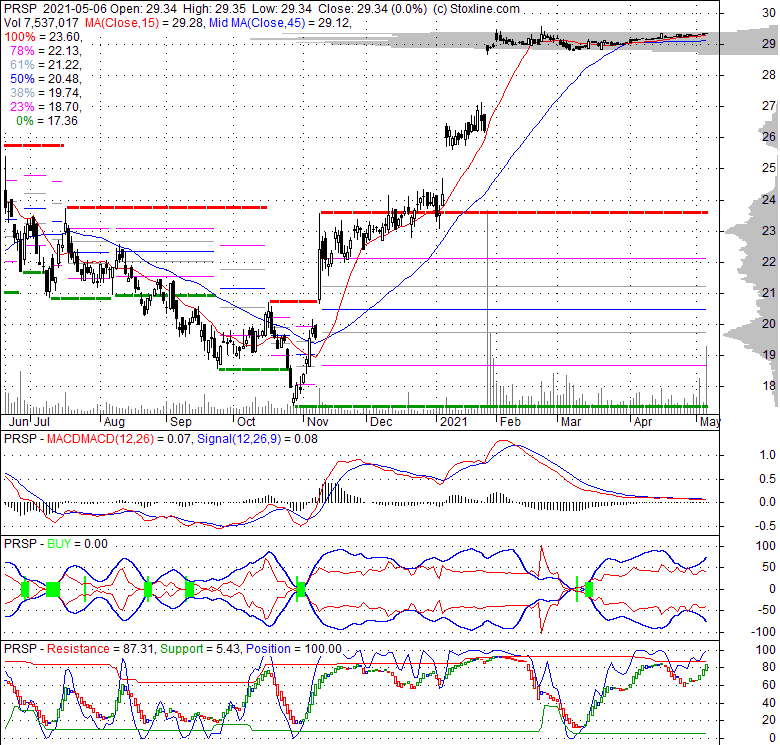Click the 'Feb' month label on time axis
The width and height of the screenshot is (780, 745).
point(510,422)
